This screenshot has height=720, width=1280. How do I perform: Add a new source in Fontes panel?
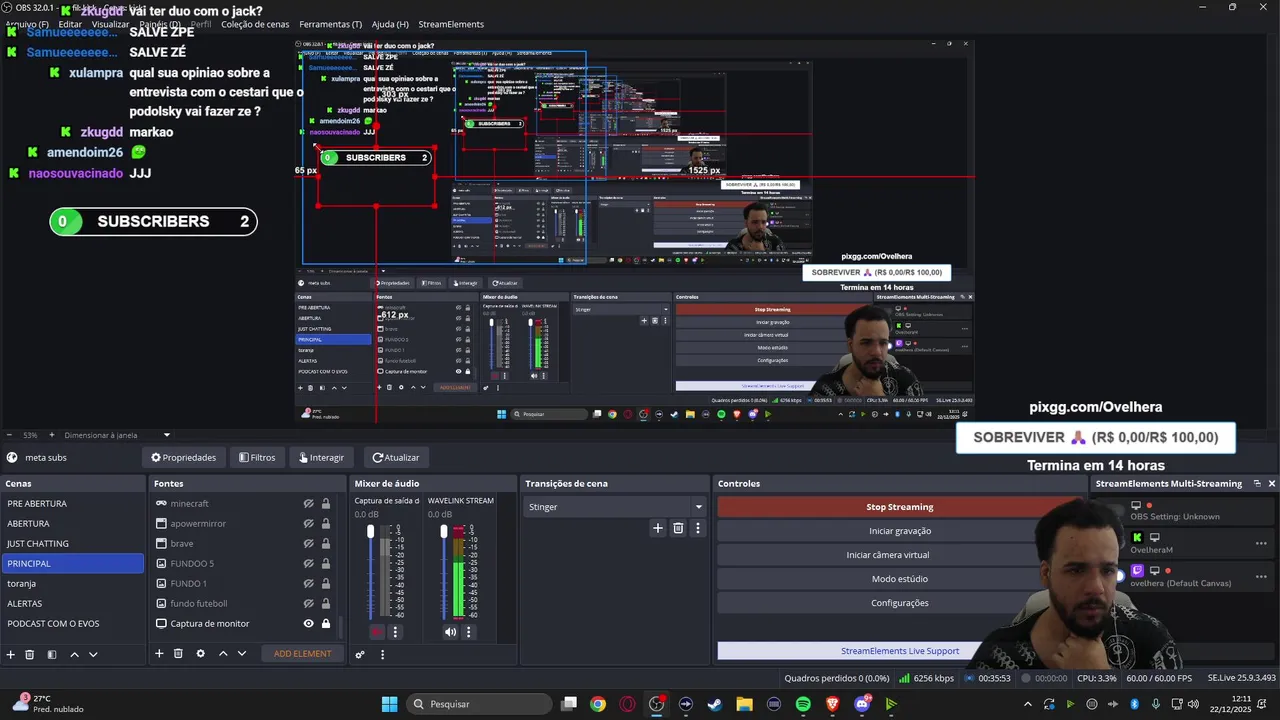pos(159,654)
